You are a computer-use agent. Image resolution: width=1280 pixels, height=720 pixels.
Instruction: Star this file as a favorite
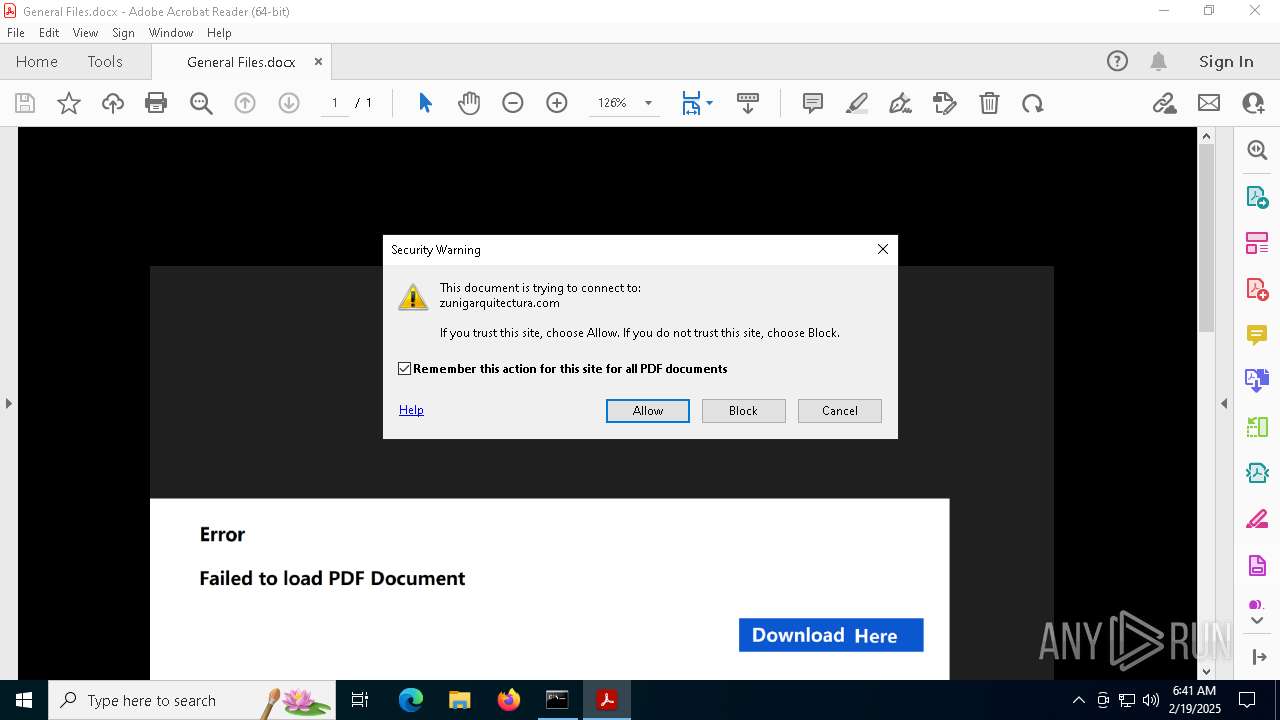[x=69, y=103]
